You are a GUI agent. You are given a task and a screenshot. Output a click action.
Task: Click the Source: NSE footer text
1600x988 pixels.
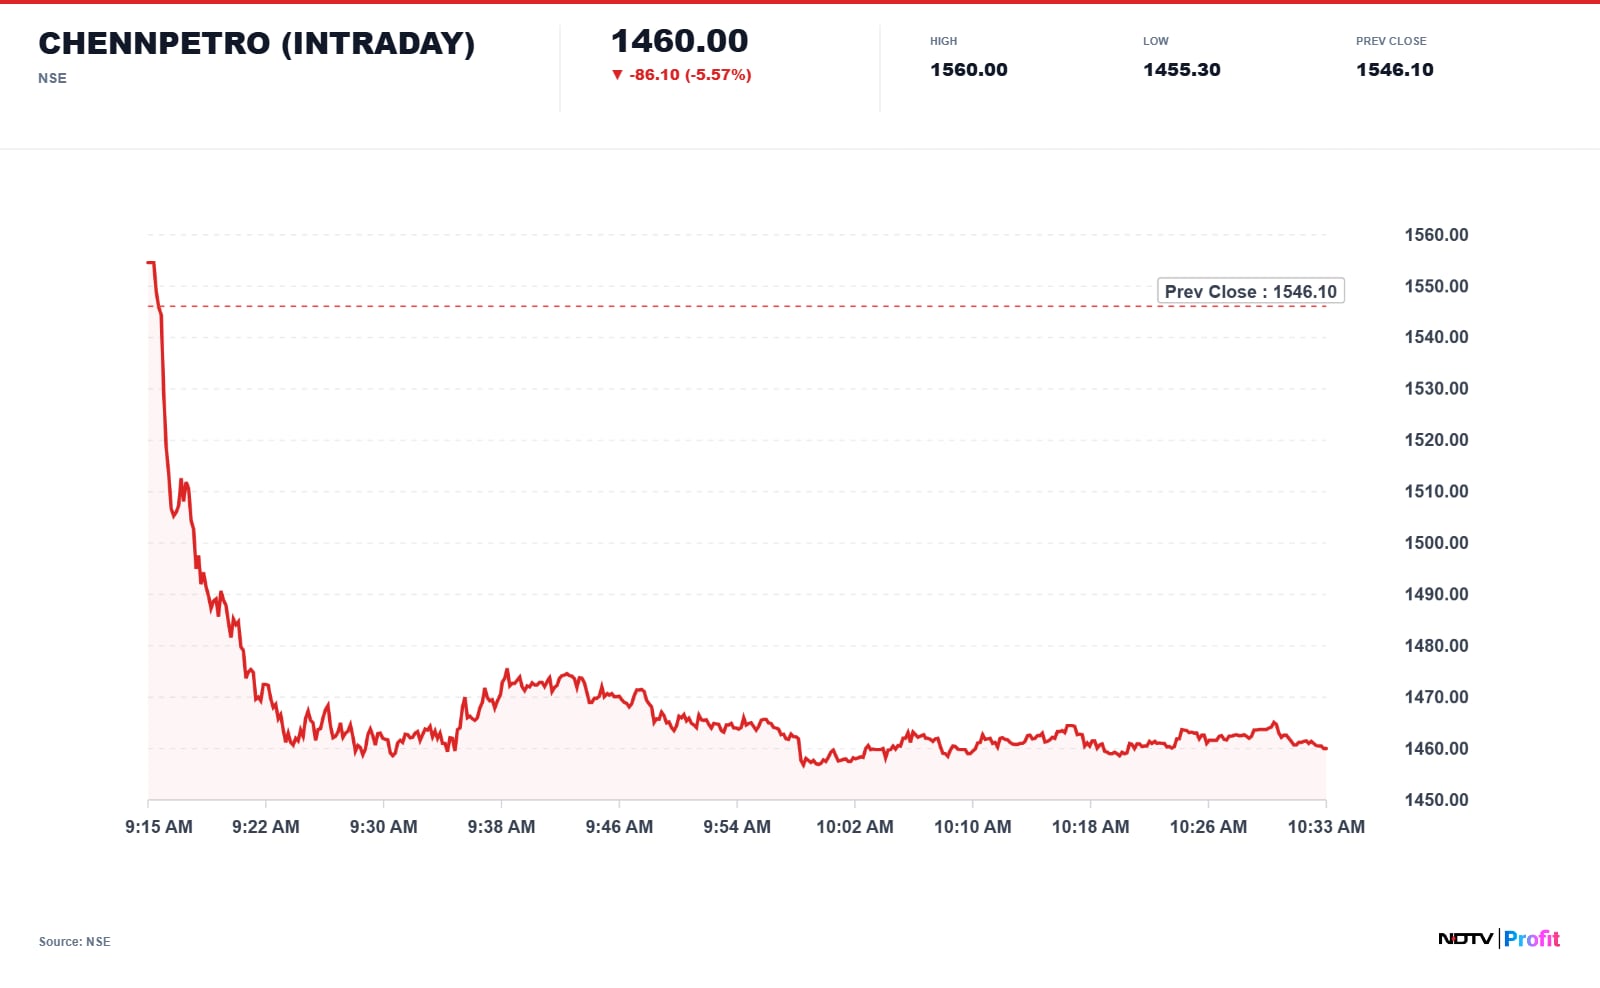click(x=75, y=942)
